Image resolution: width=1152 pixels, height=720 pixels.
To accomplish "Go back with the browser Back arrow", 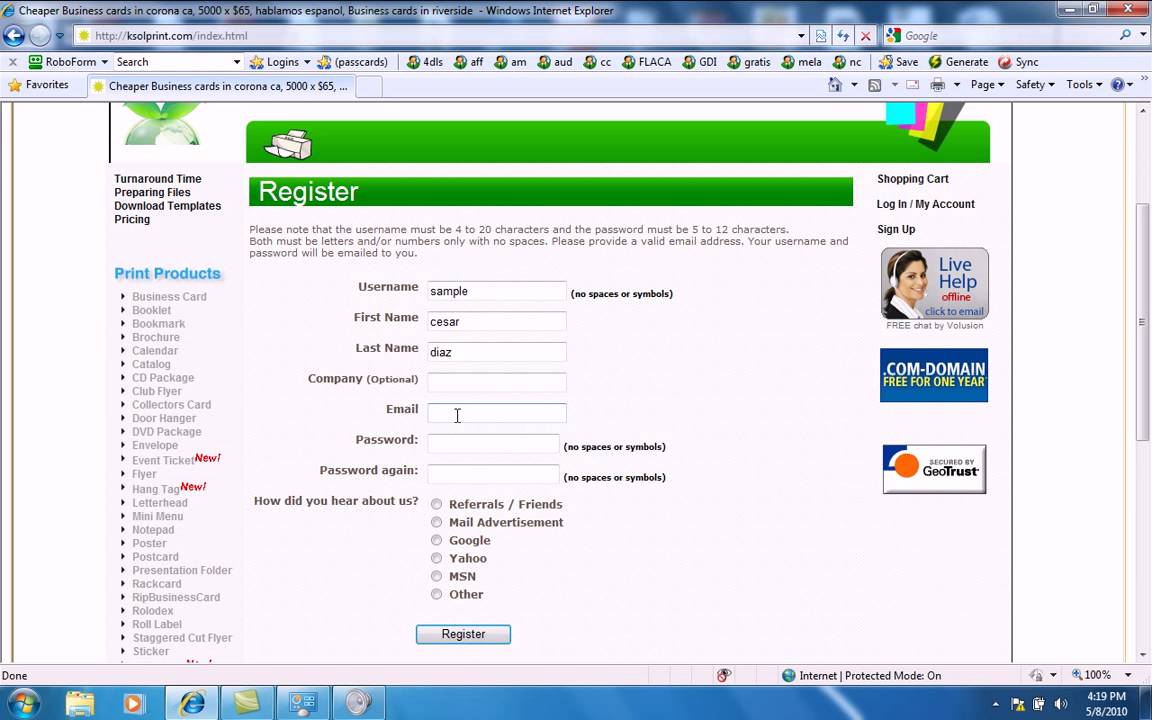I will (14, 35).
